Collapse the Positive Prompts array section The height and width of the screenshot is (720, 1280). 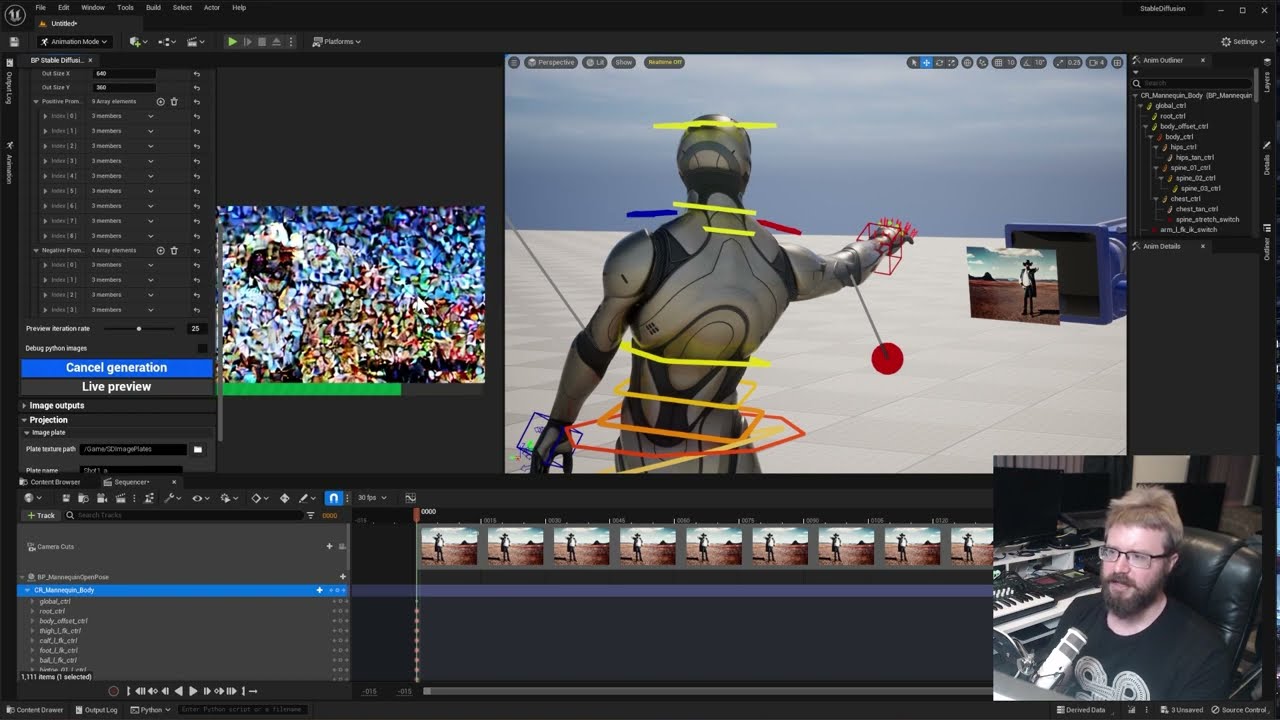pyautogui.click(x=36, y=102)
